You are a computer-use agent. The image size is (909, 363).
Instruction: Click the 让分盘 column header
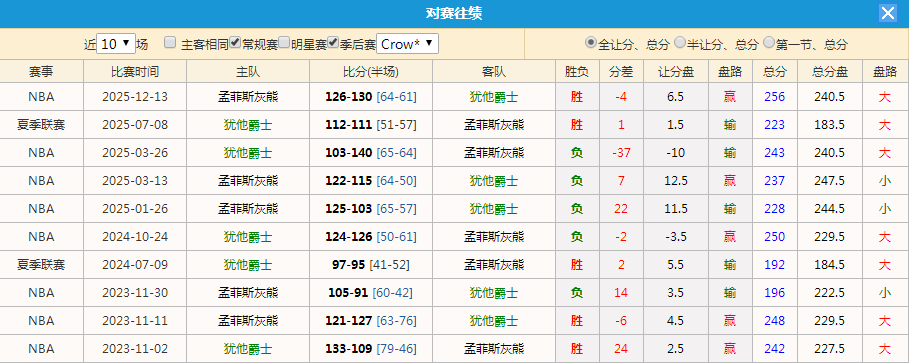(676, 71)
